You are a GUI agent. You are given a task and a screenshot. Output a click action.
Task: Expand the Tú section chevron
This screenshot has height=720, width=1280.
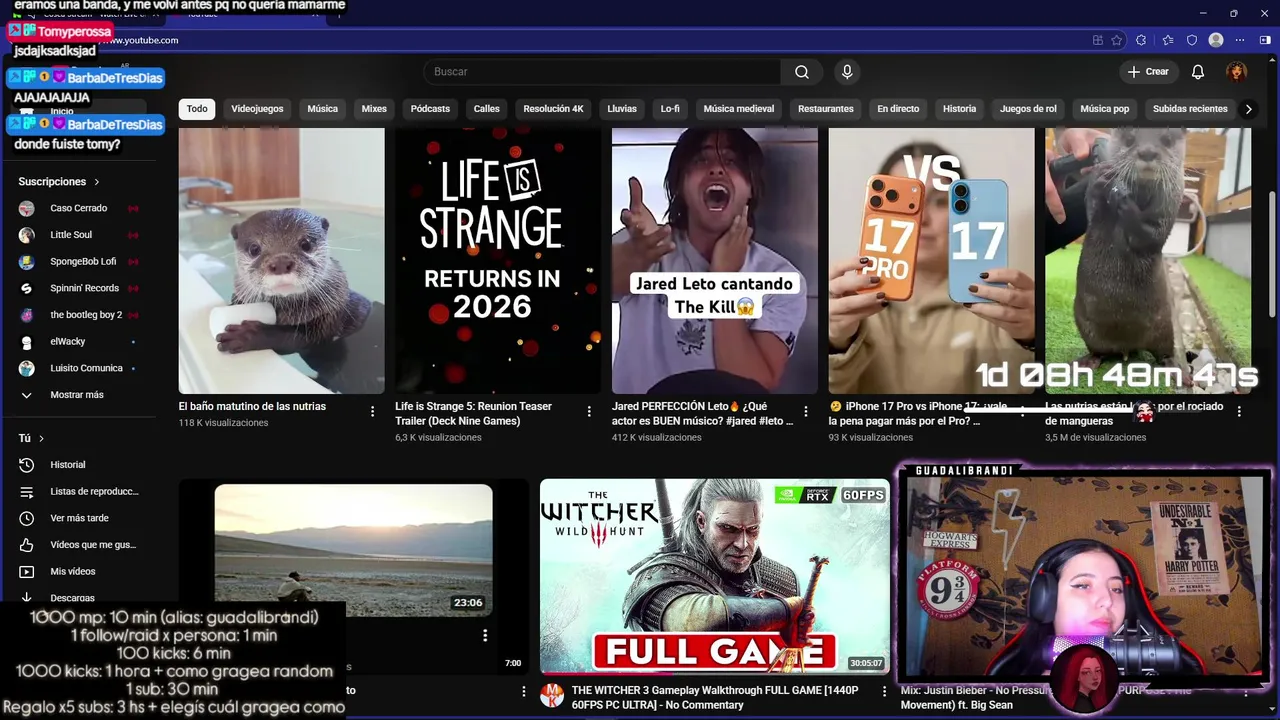(x=41, y=439)
